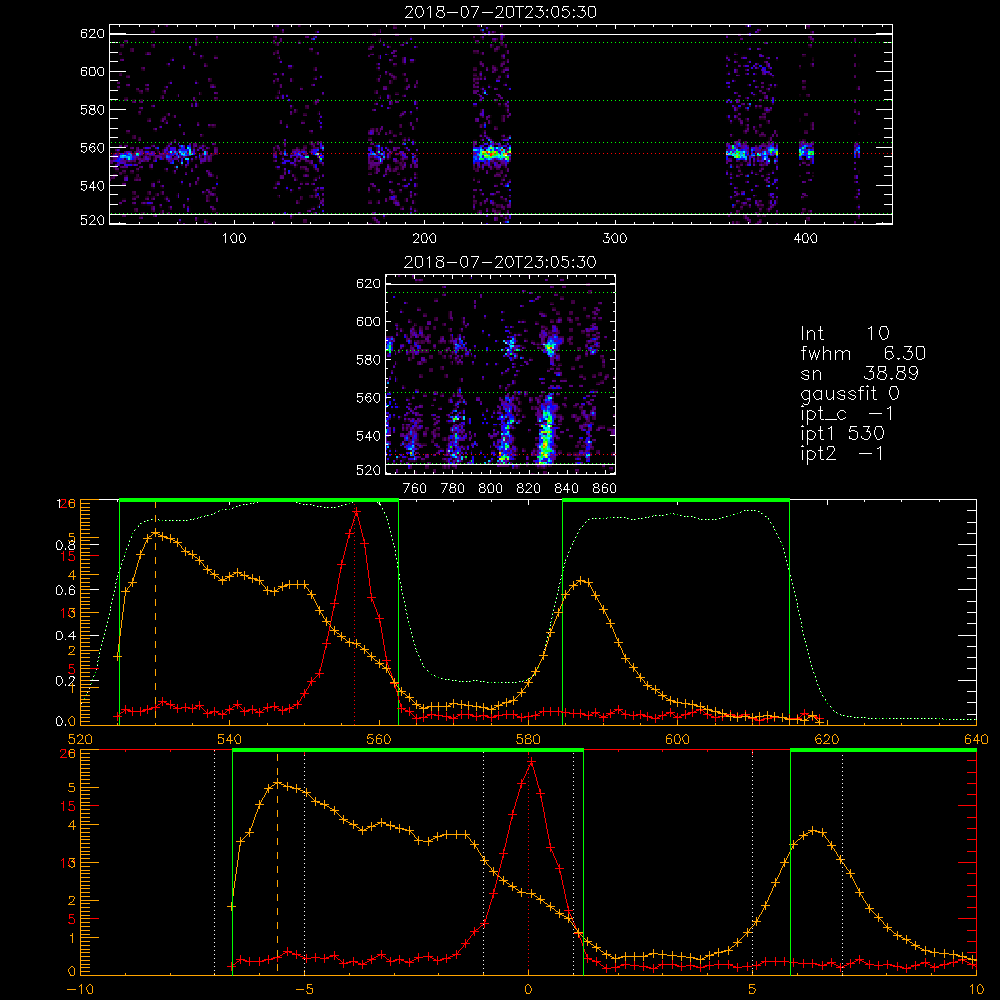Click x-axis label '860' of middle spectrogram
Screen dimensions: 1000x1000
click(x=605, y=489)
